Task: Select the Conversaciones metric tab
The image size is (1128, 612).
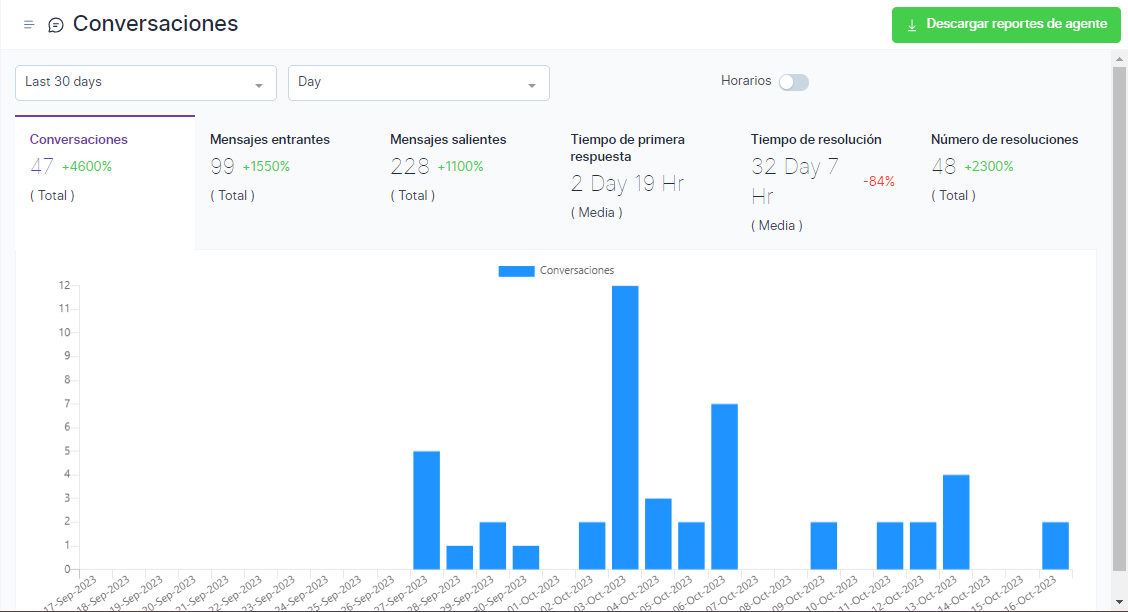Action: (x=79, y=140)
